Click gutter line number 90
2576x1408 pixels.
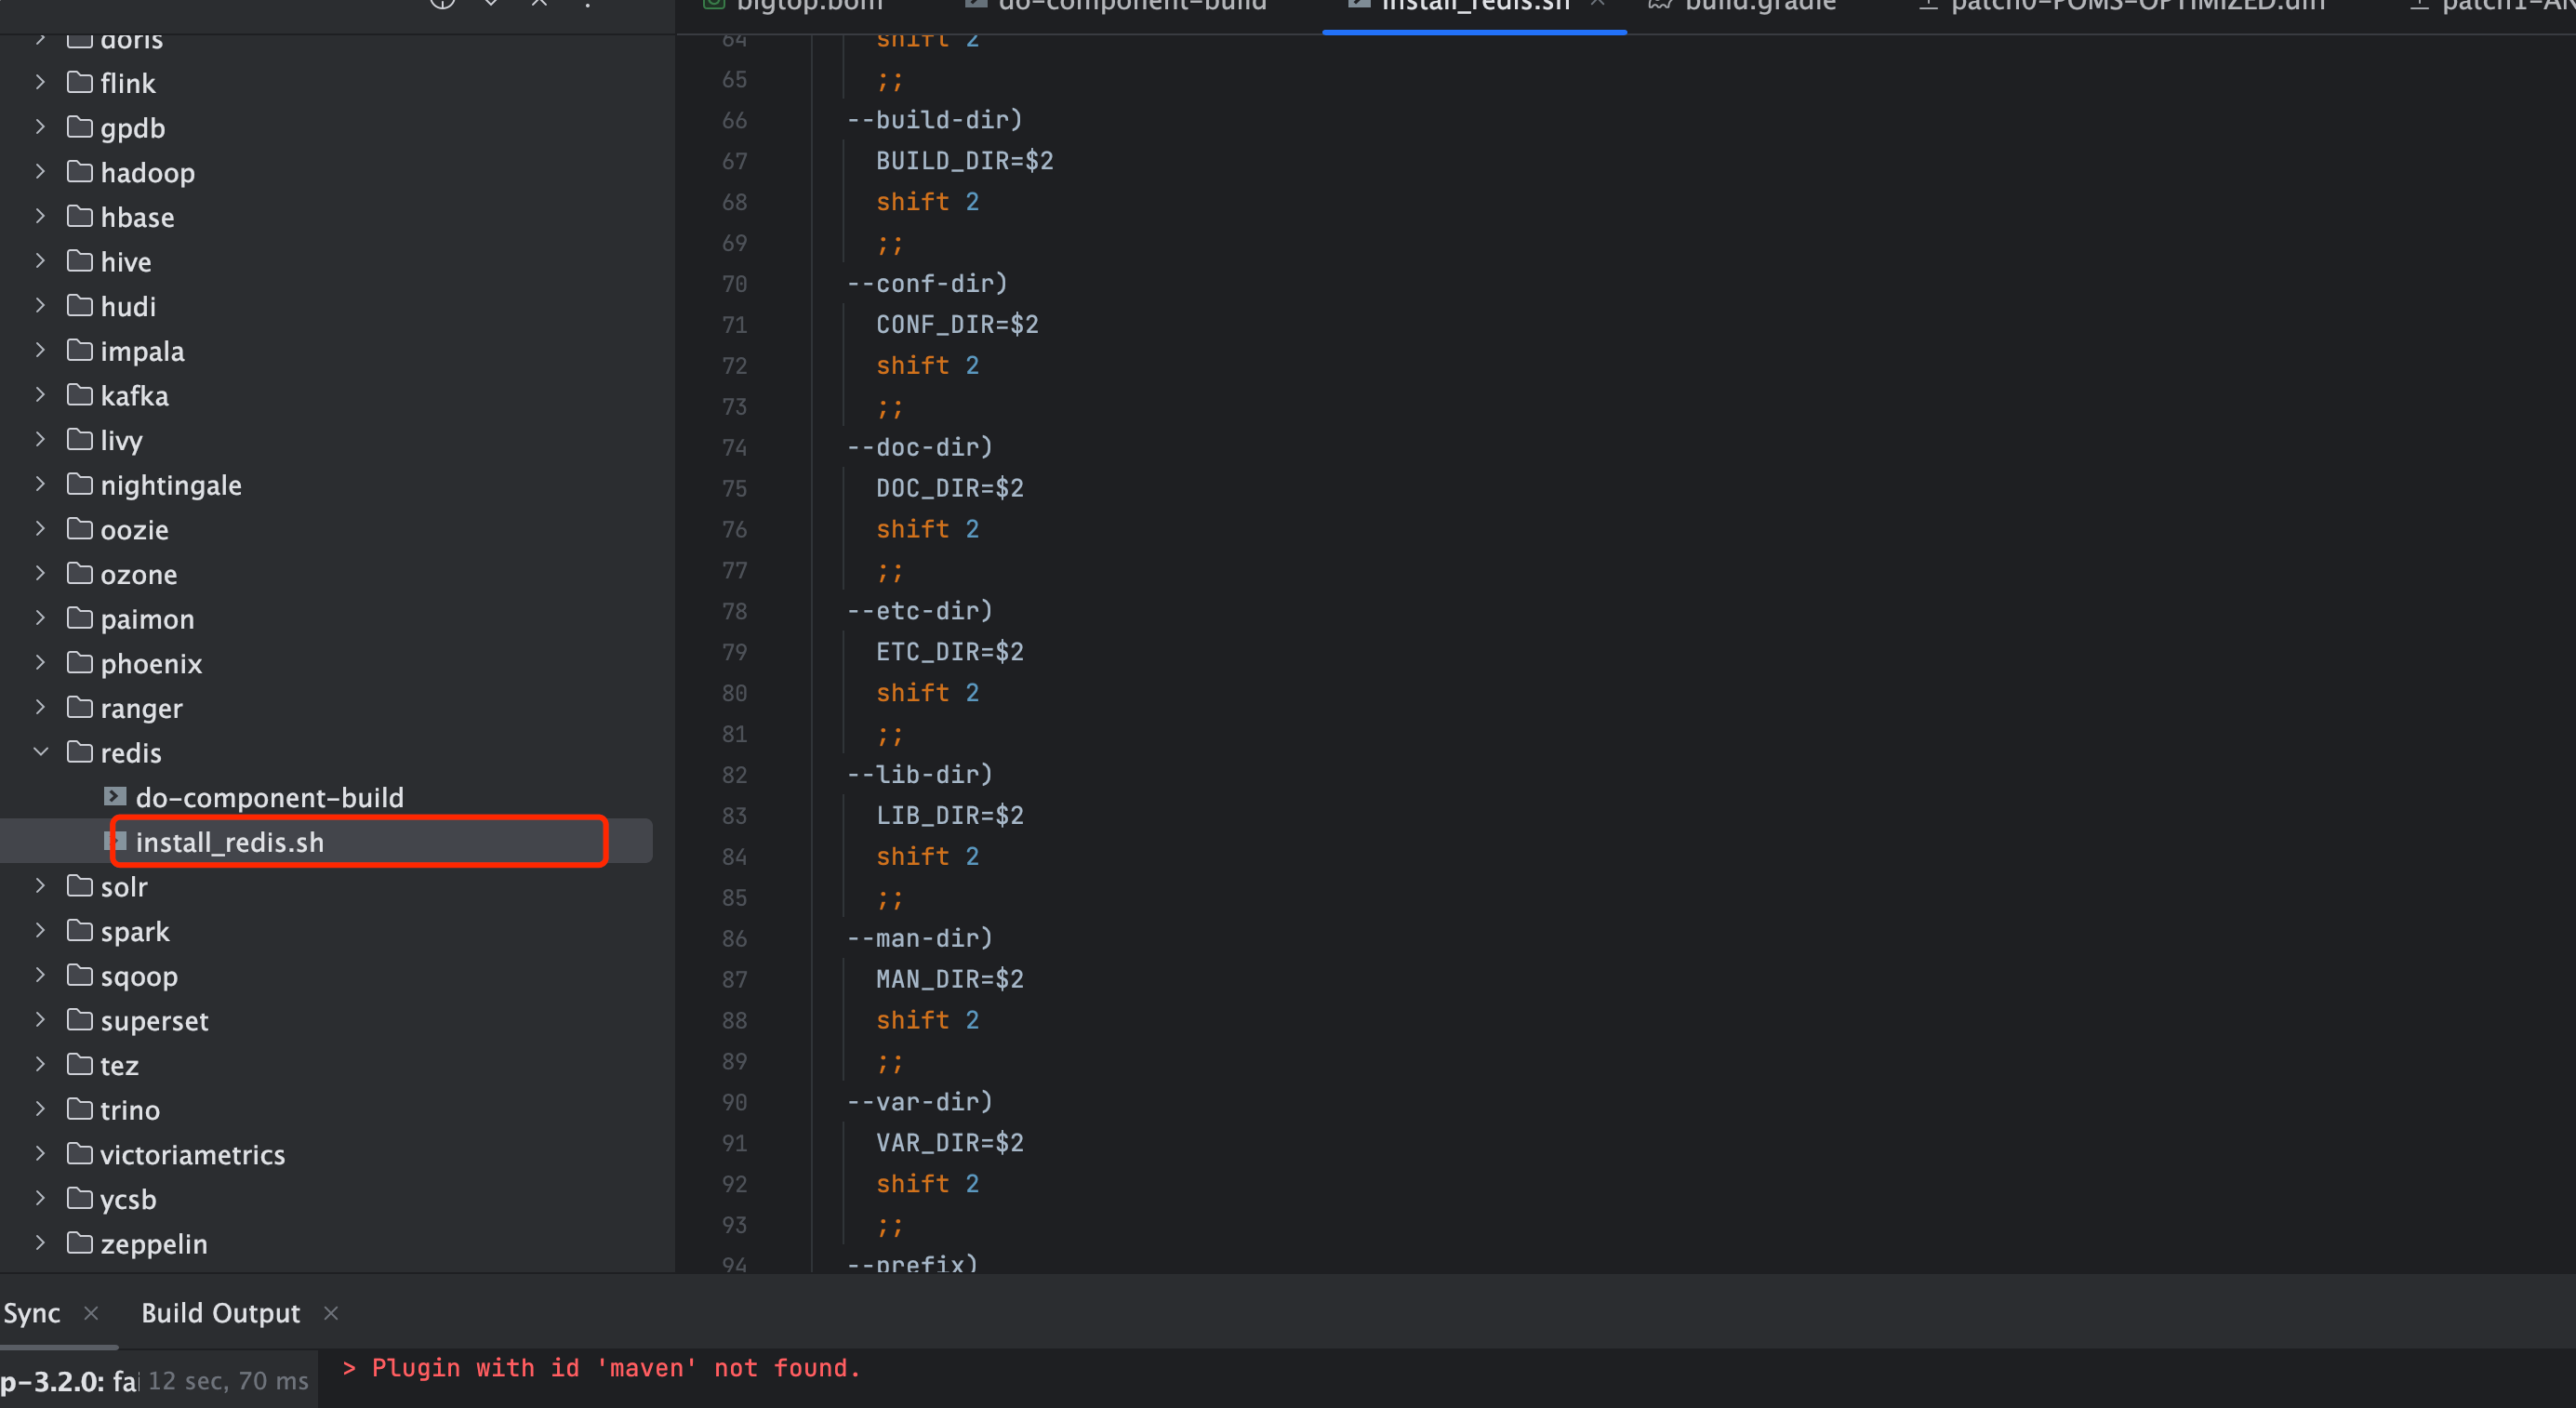point(734,1102)
